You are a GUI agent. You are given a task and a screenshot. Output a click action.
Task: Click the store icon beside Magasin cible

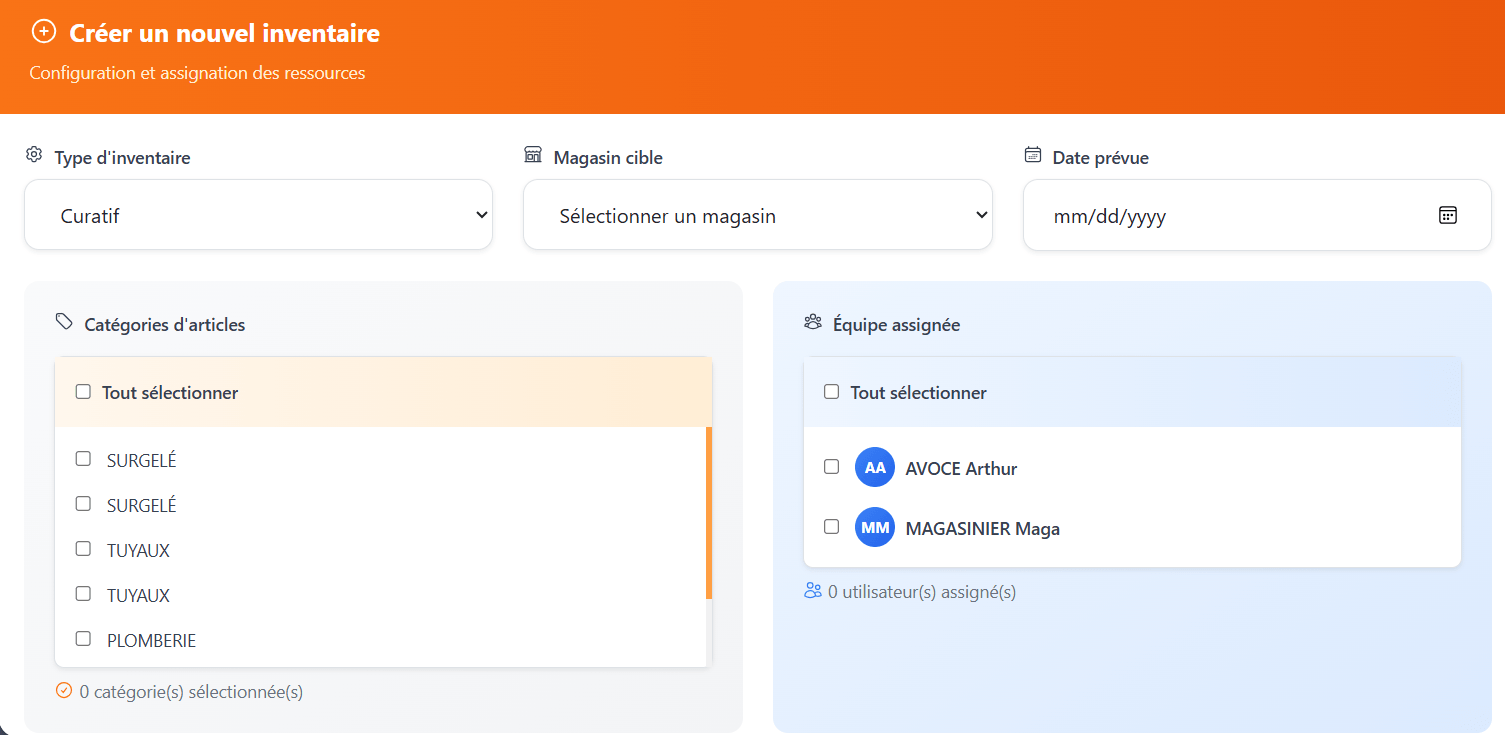pyautogui.click(x=533, y=155)
